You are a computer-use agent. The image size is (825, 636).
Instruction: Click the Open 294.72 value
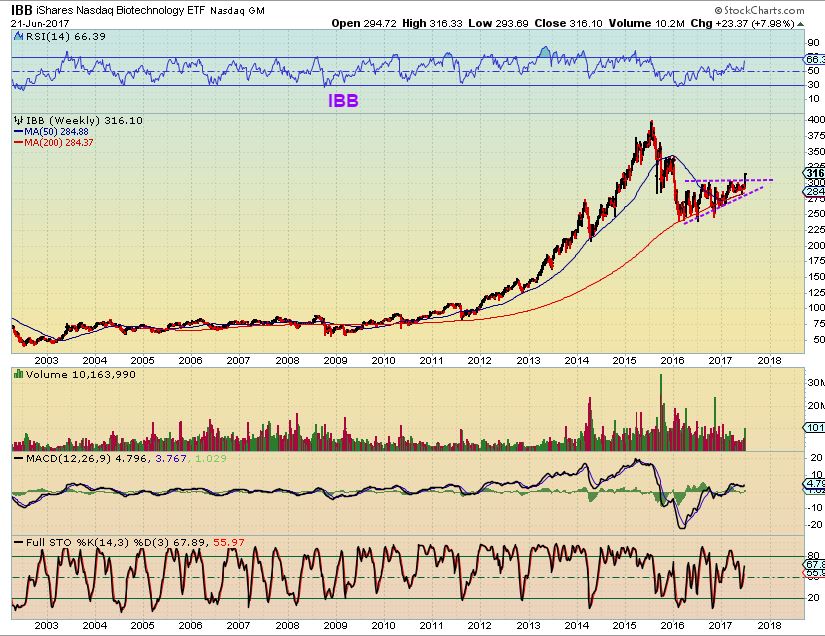(364, 24)
